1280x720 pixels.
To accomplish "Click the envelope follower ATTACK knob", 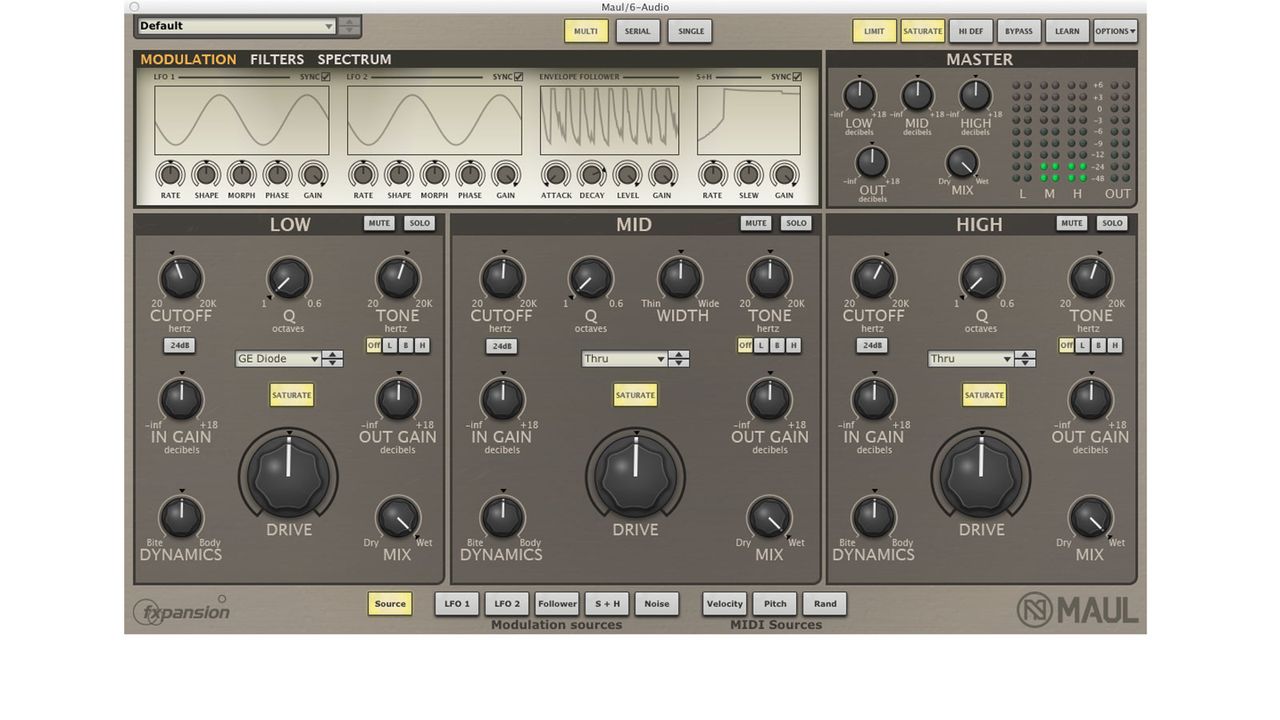I will click(x=556, y=175).
